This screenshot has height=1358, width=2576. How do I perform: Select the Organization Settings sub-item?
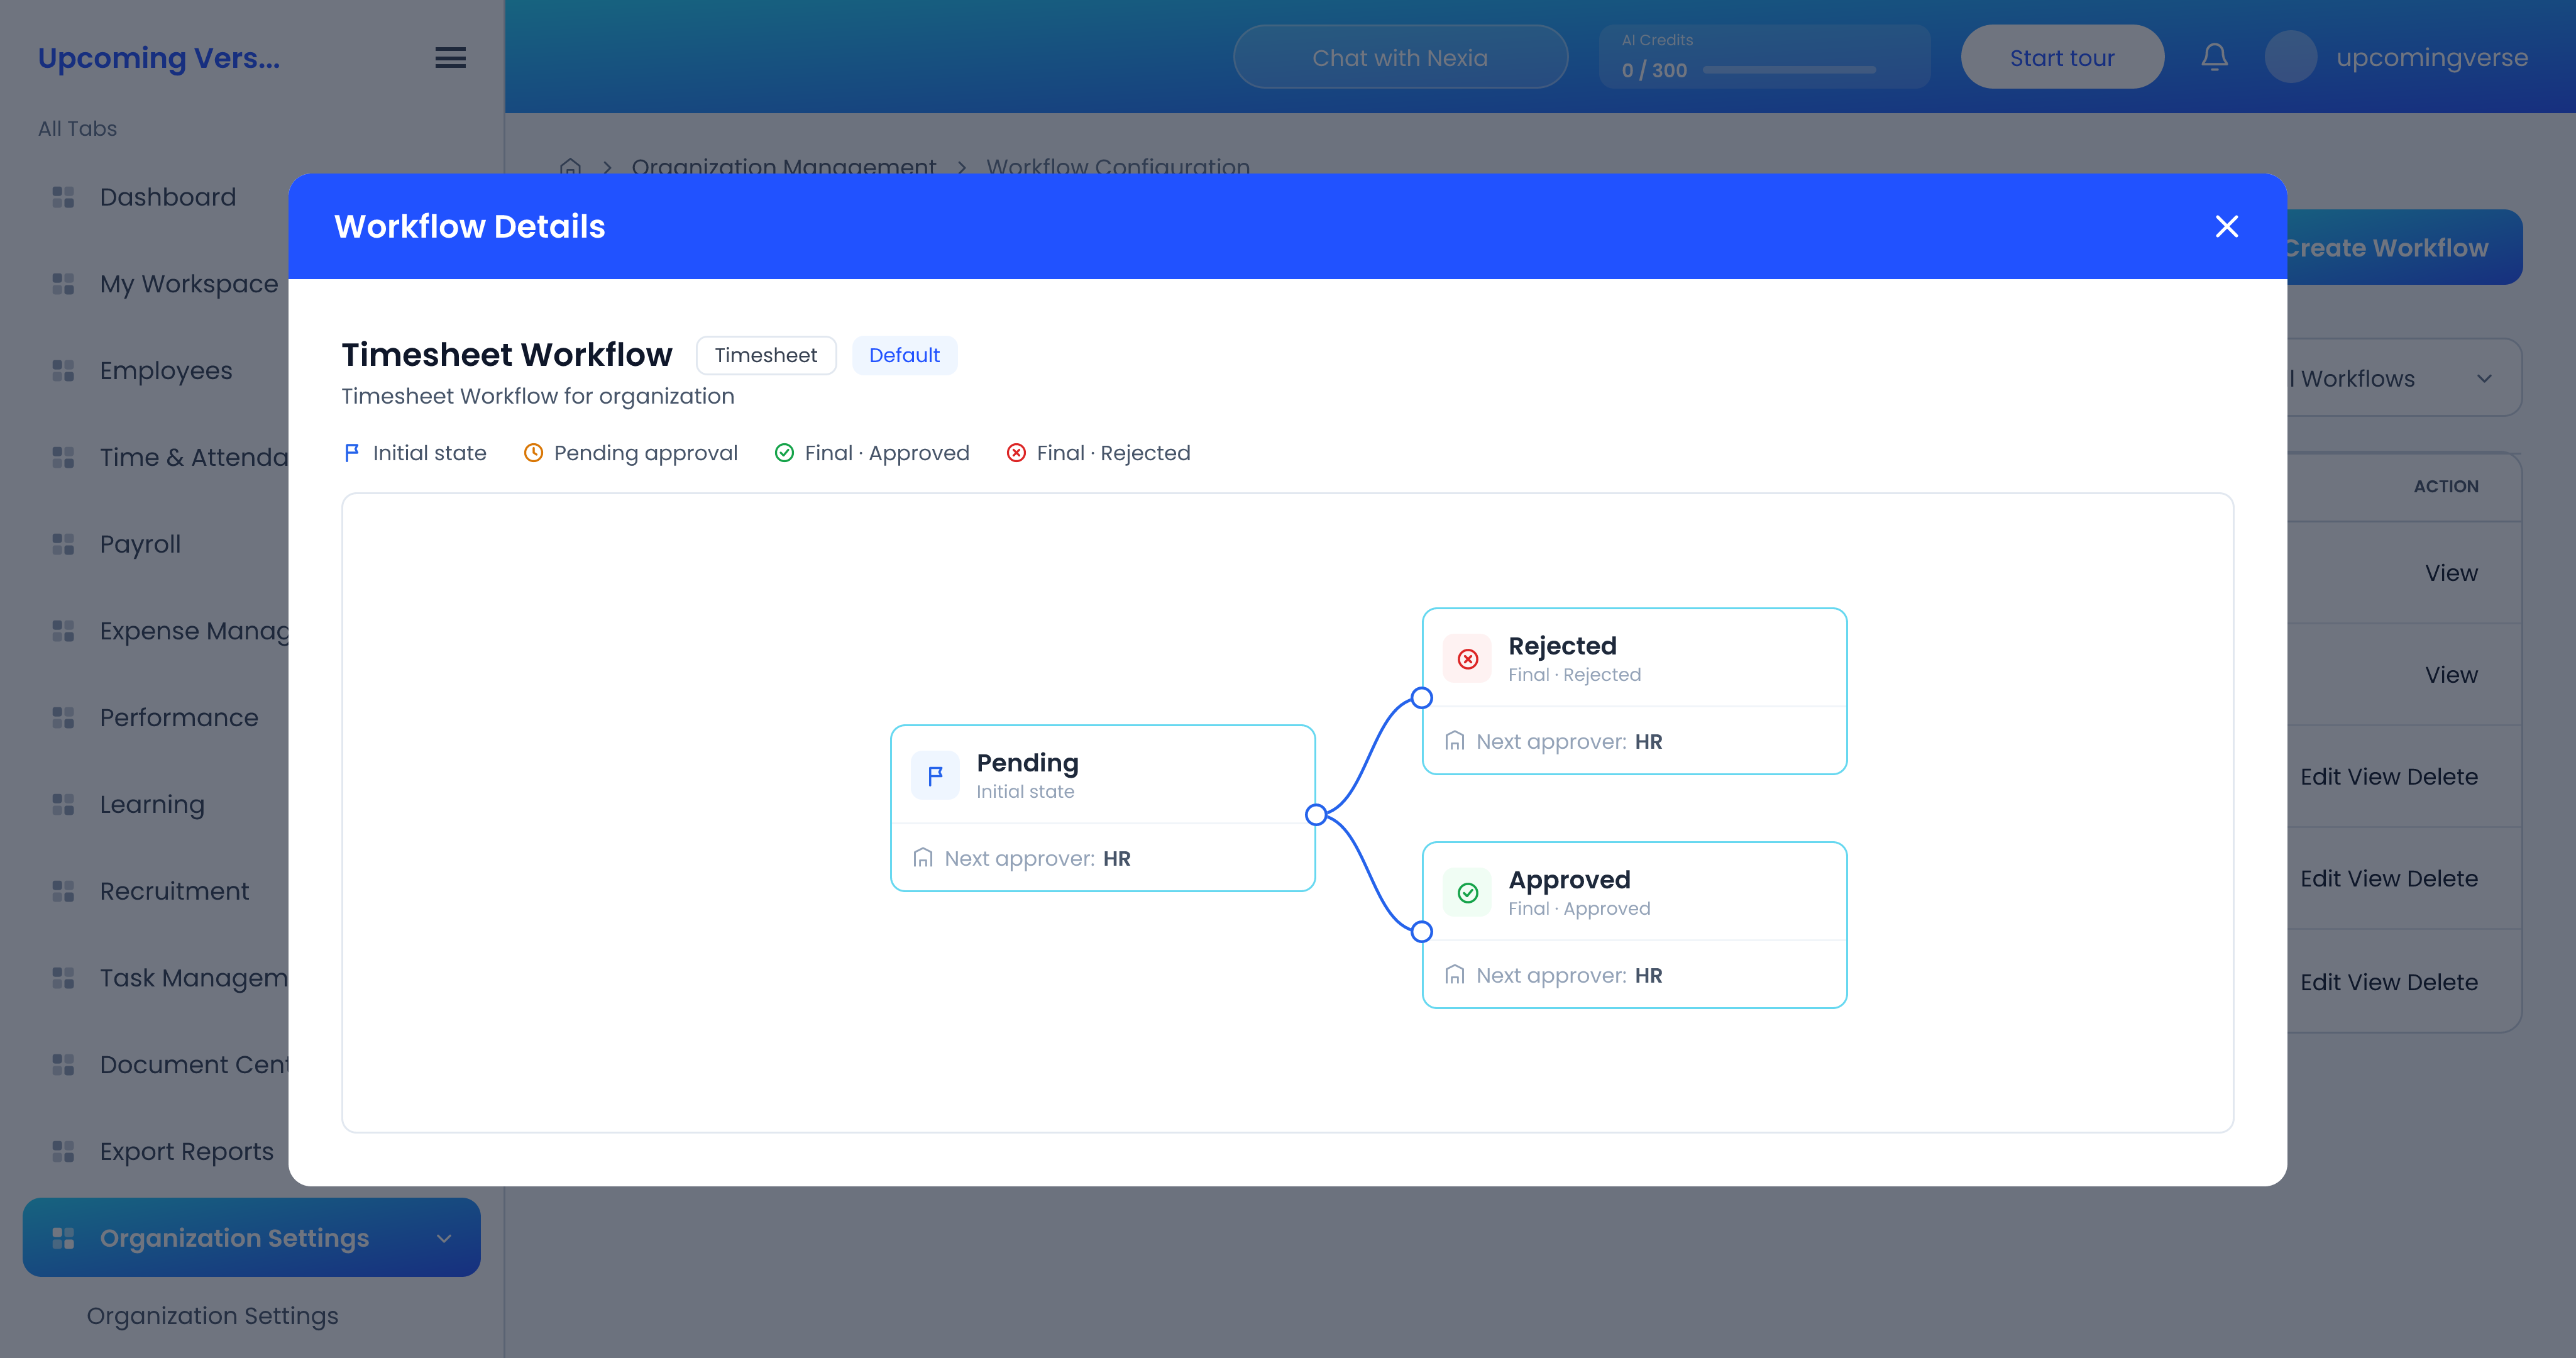point(212,1316)
